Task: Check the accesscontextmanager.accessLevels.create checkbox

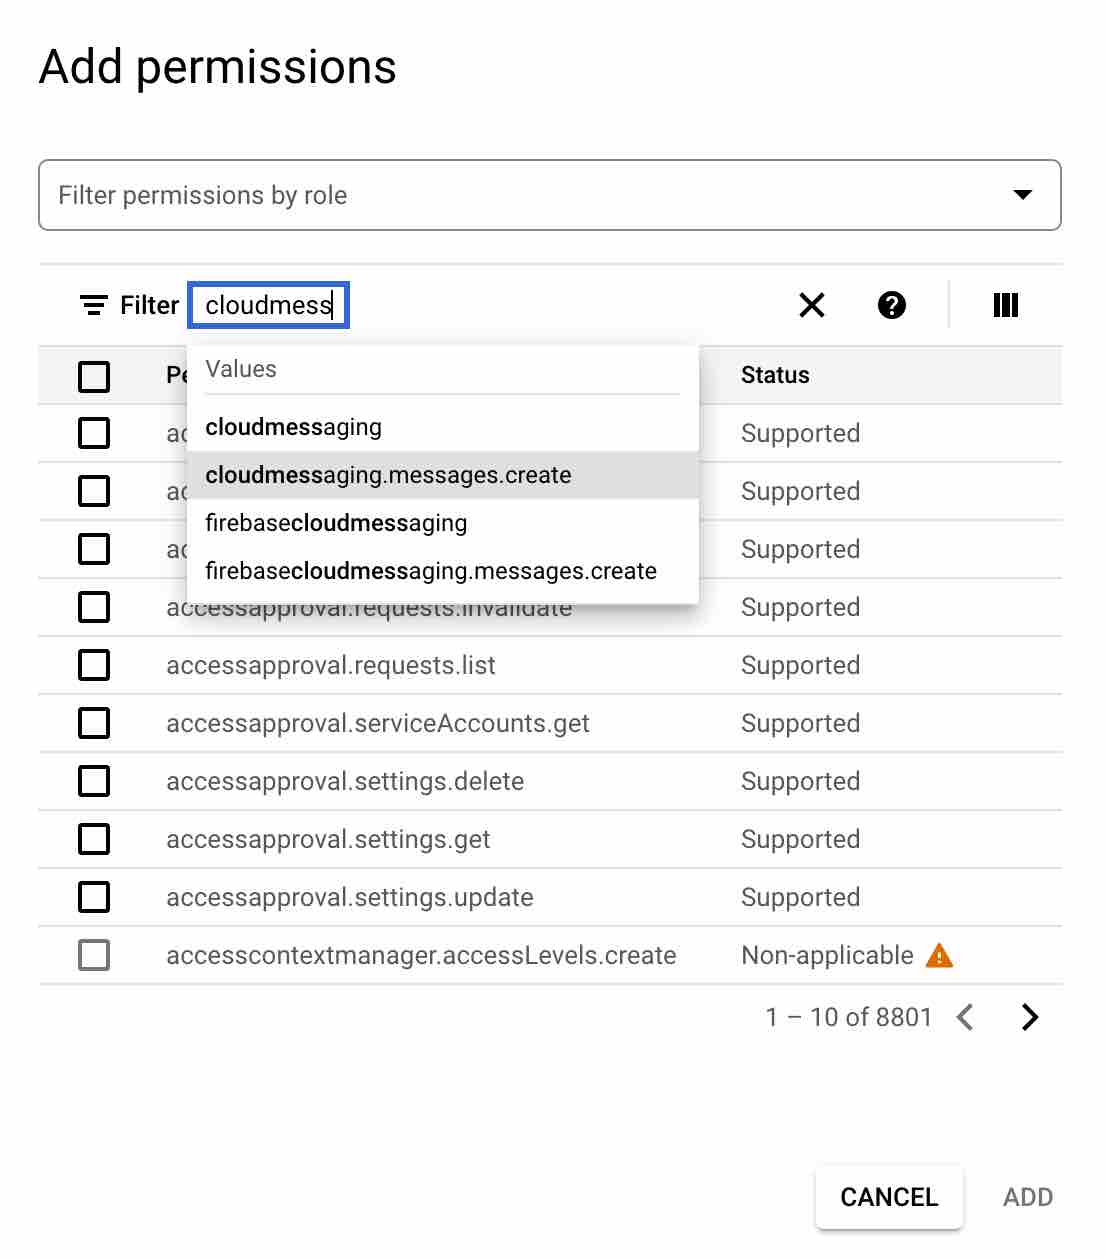Action: [94, 955]
